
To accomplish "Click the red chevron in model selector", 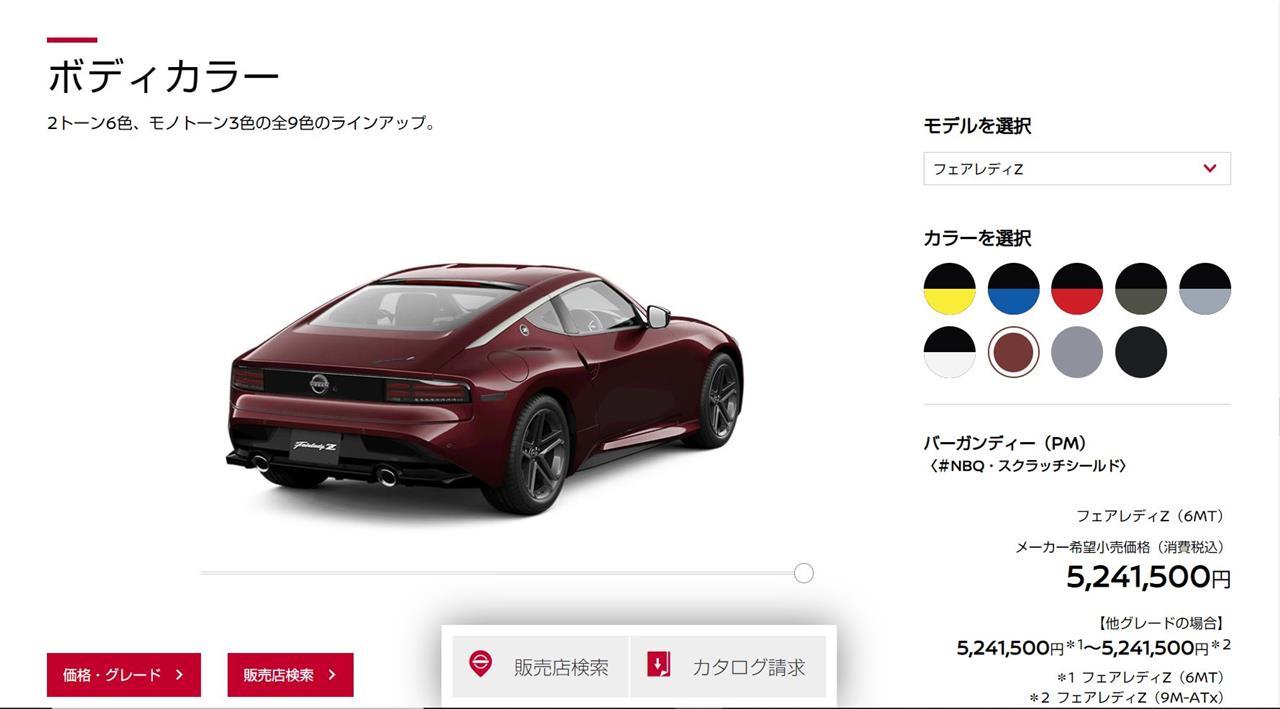I will (x=1210, y=168).
